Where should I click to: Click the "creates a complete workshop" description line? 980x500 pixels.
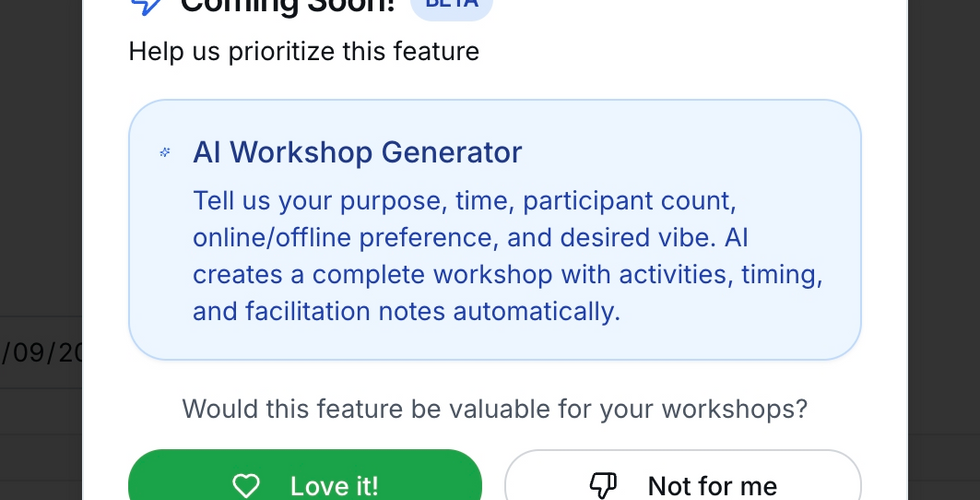507,275
